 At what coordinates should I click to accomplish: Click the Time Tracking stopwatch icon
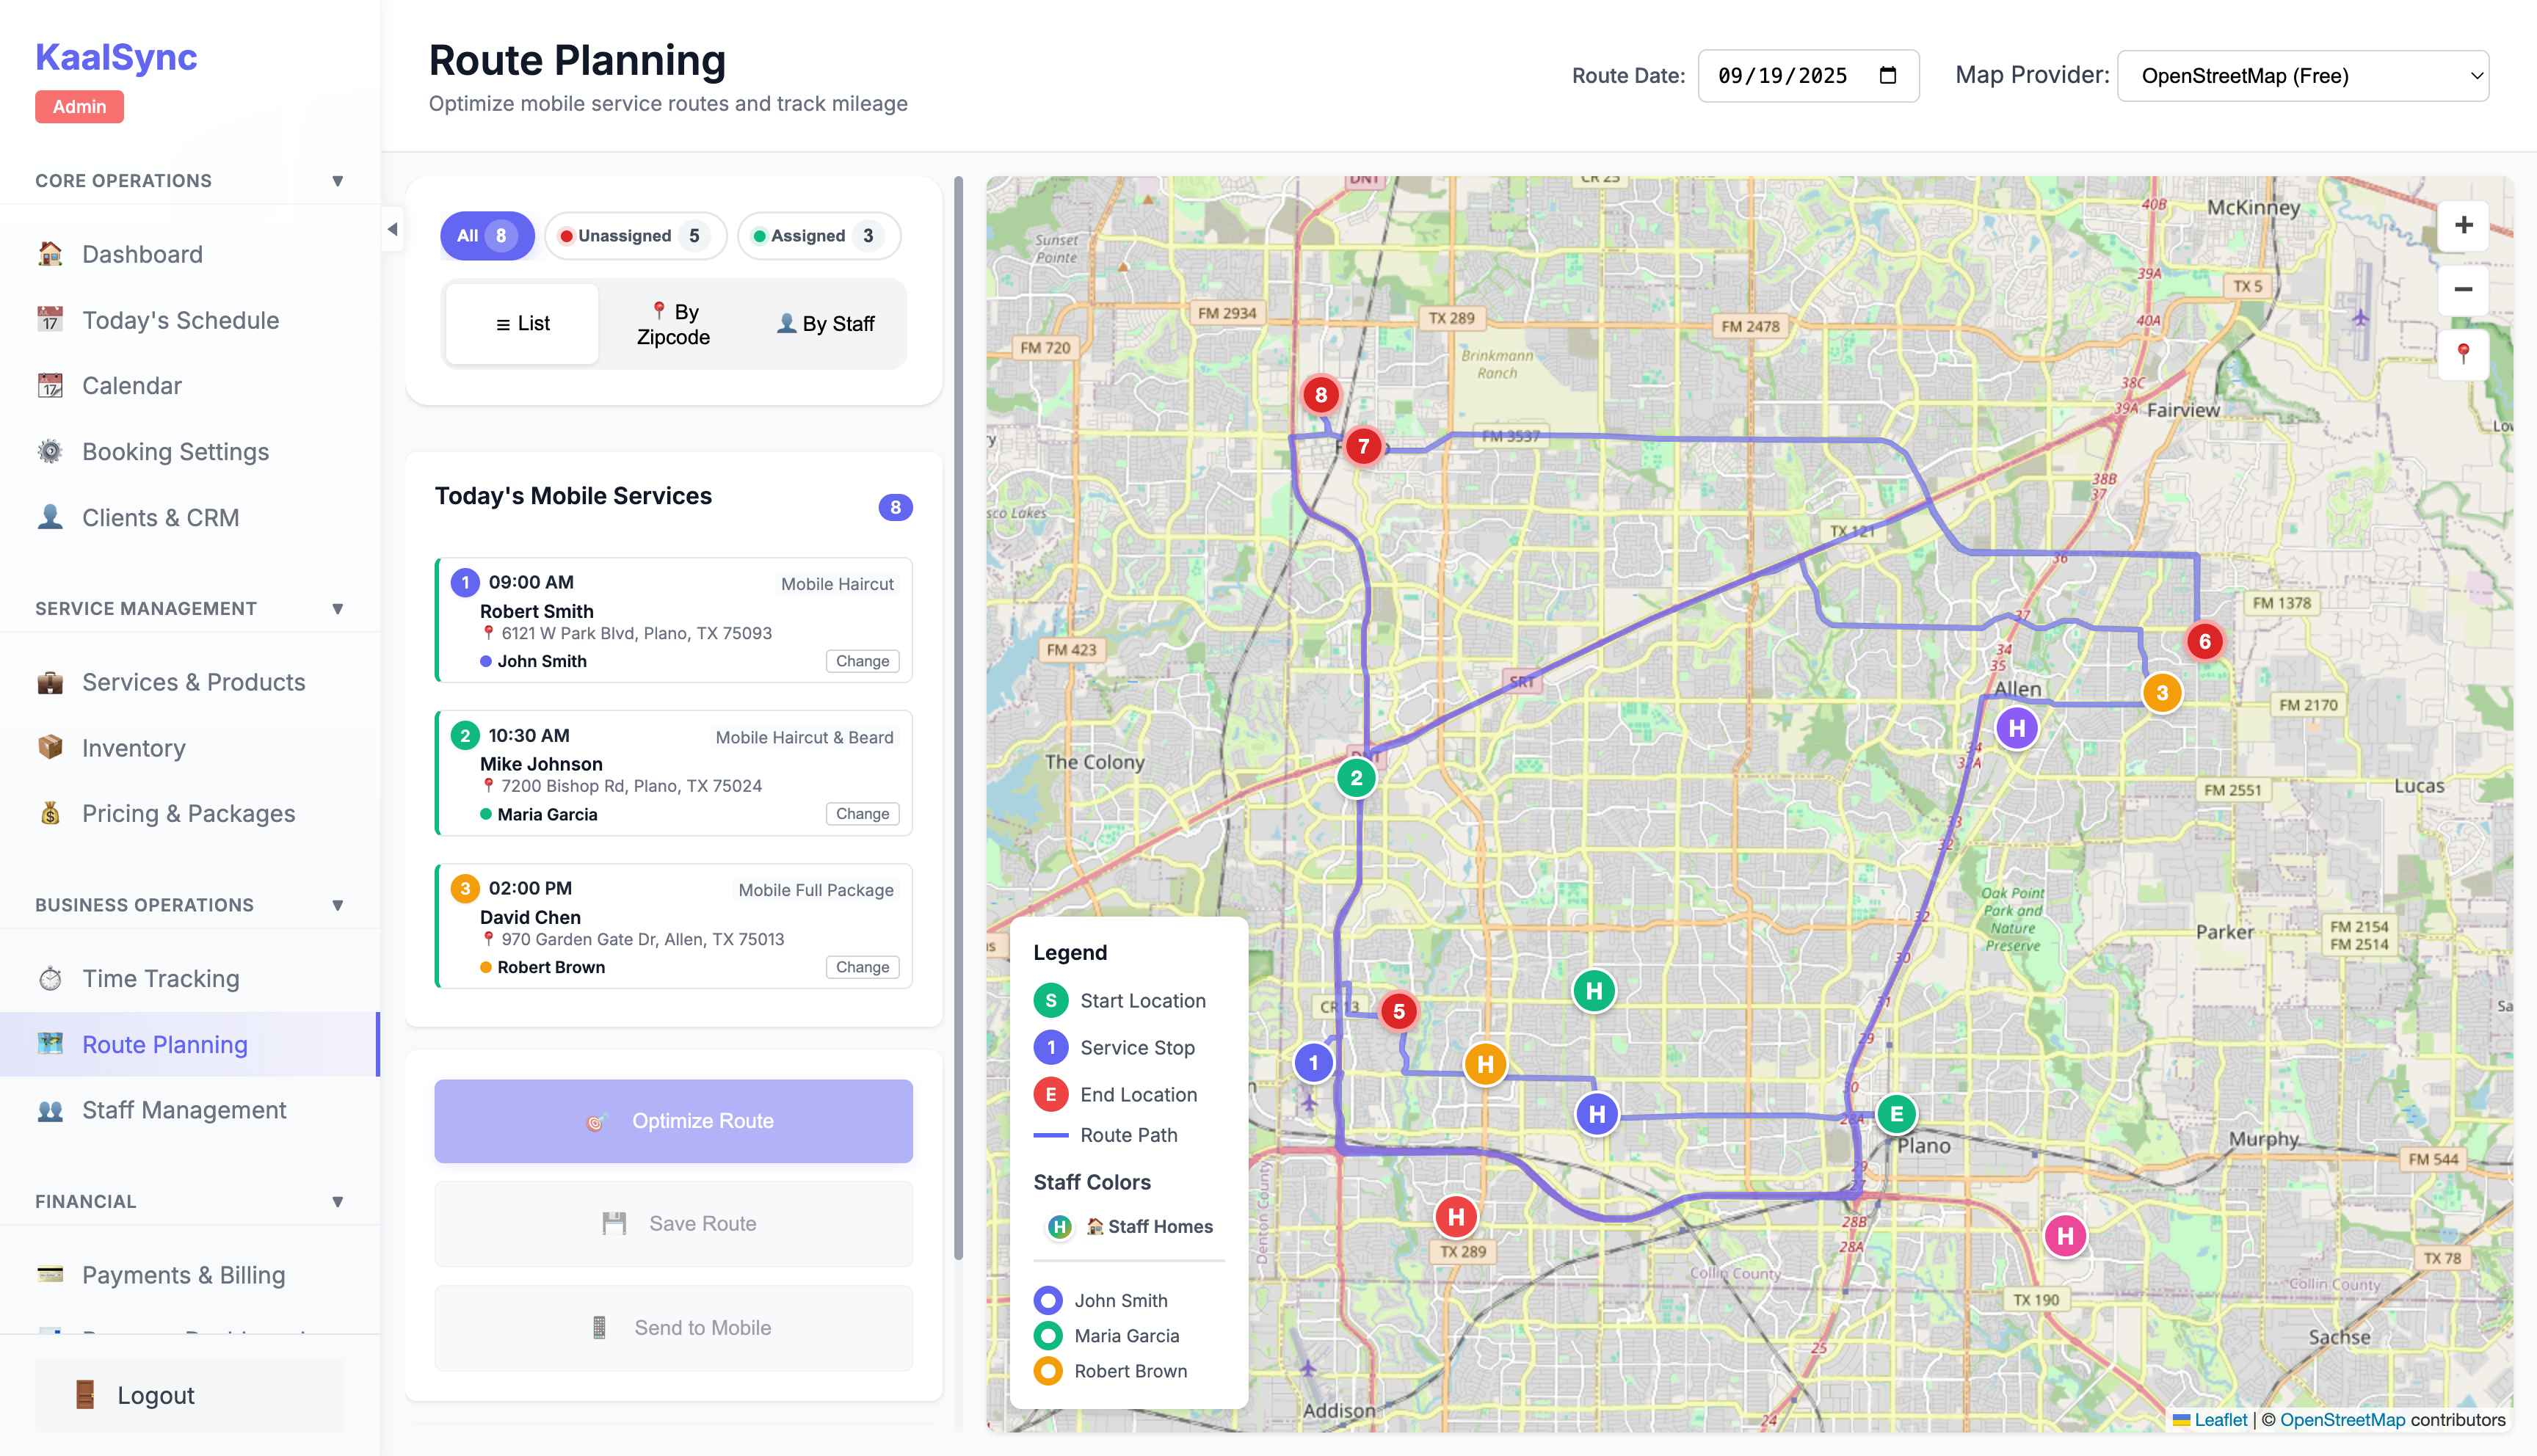[x=51, y=978]
